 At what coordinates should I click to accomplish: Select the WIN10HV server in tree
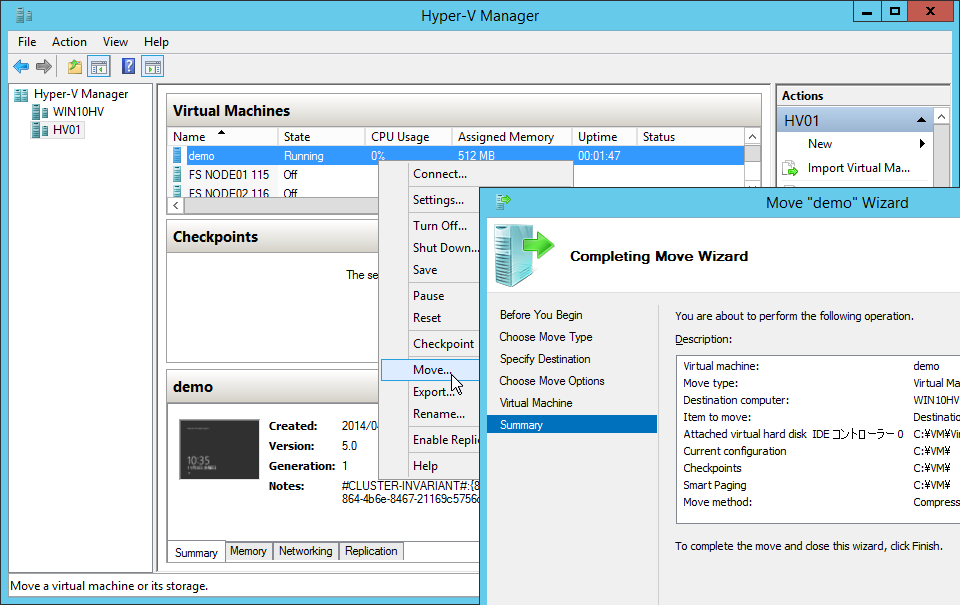[x=77, y=112]
